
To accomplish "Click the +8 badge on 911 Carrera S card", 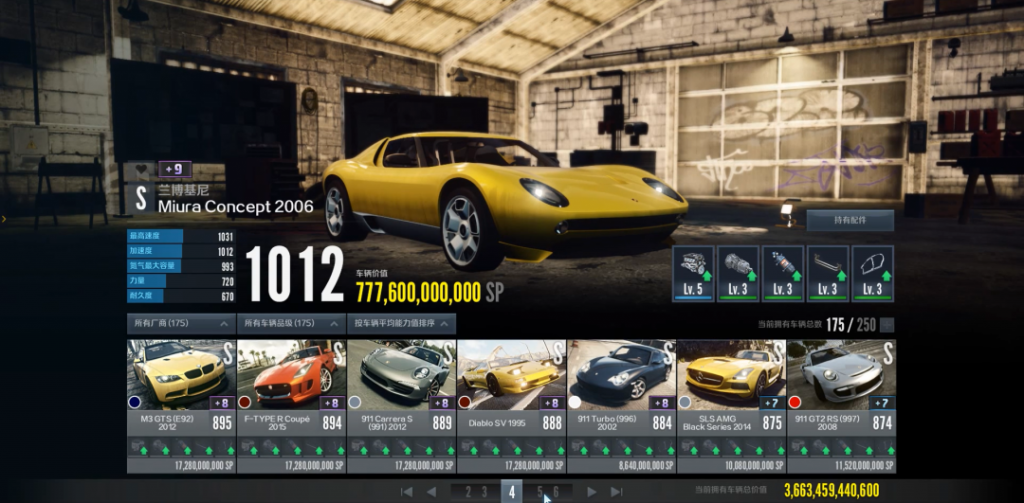I will (442, 402).
